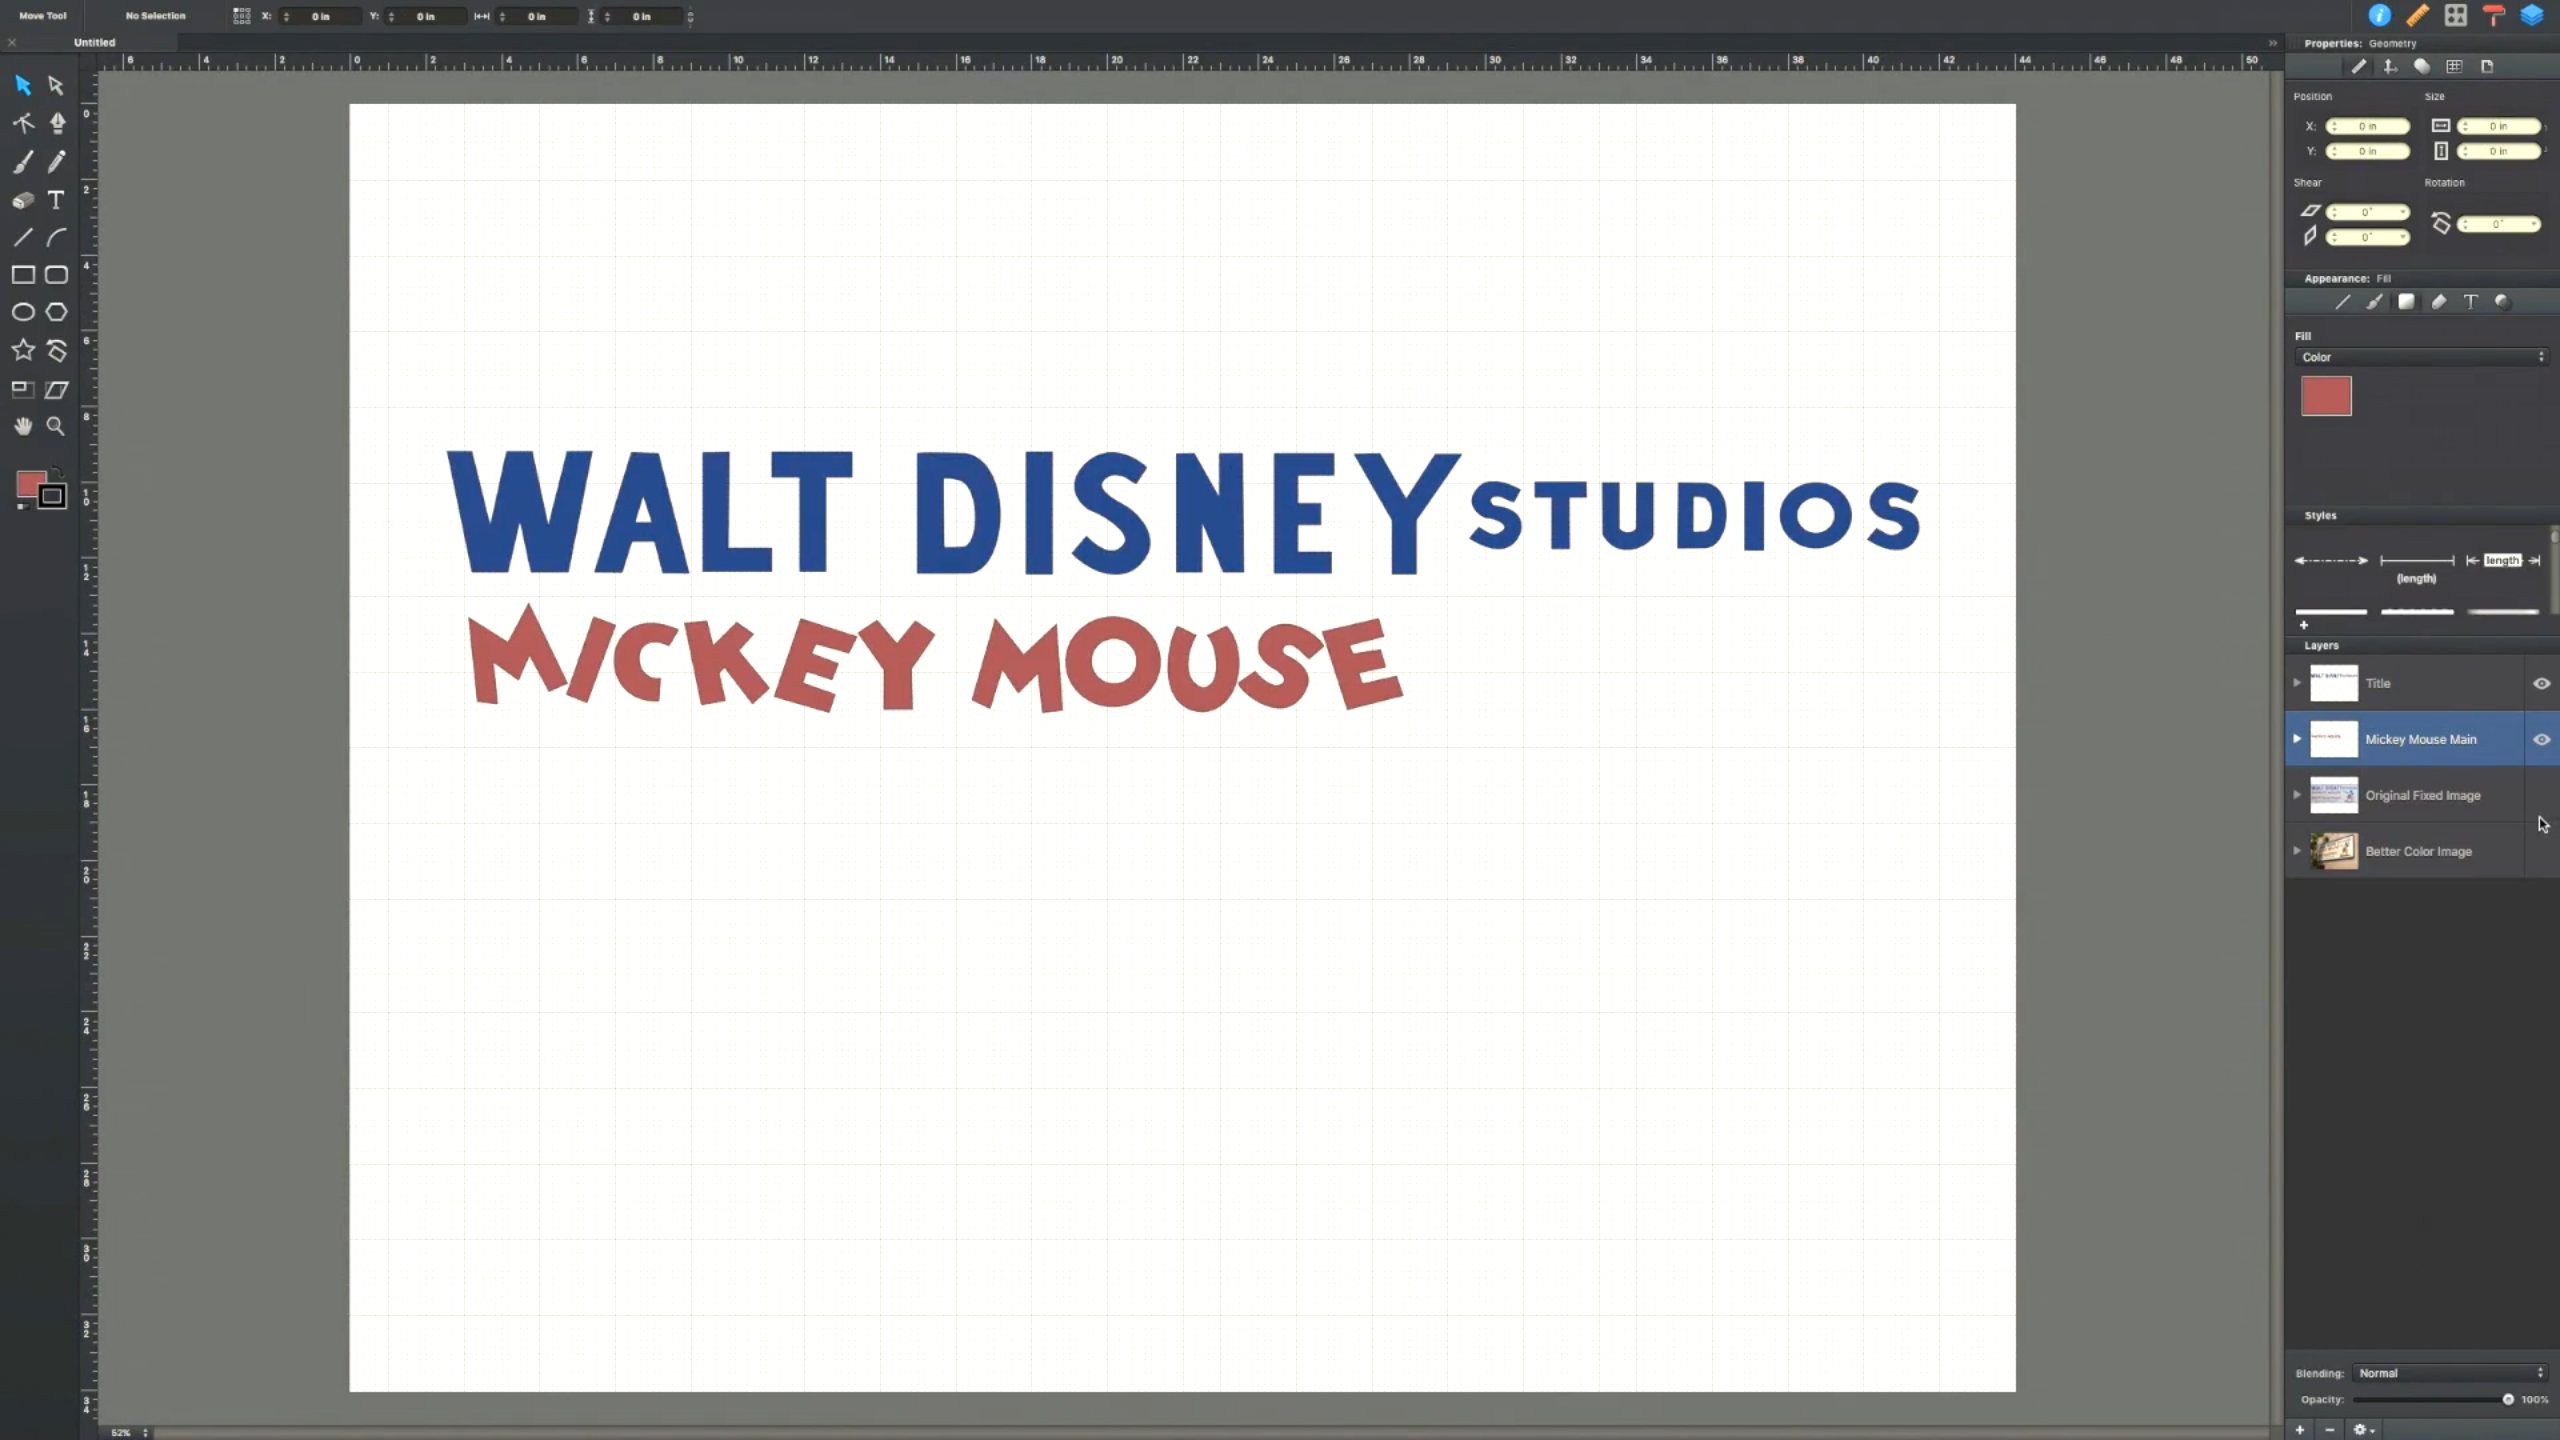The height and width of the screenshot is (1440, 2560).
Task: Select the Rectangle tool
Action: [x=23, y=275]
